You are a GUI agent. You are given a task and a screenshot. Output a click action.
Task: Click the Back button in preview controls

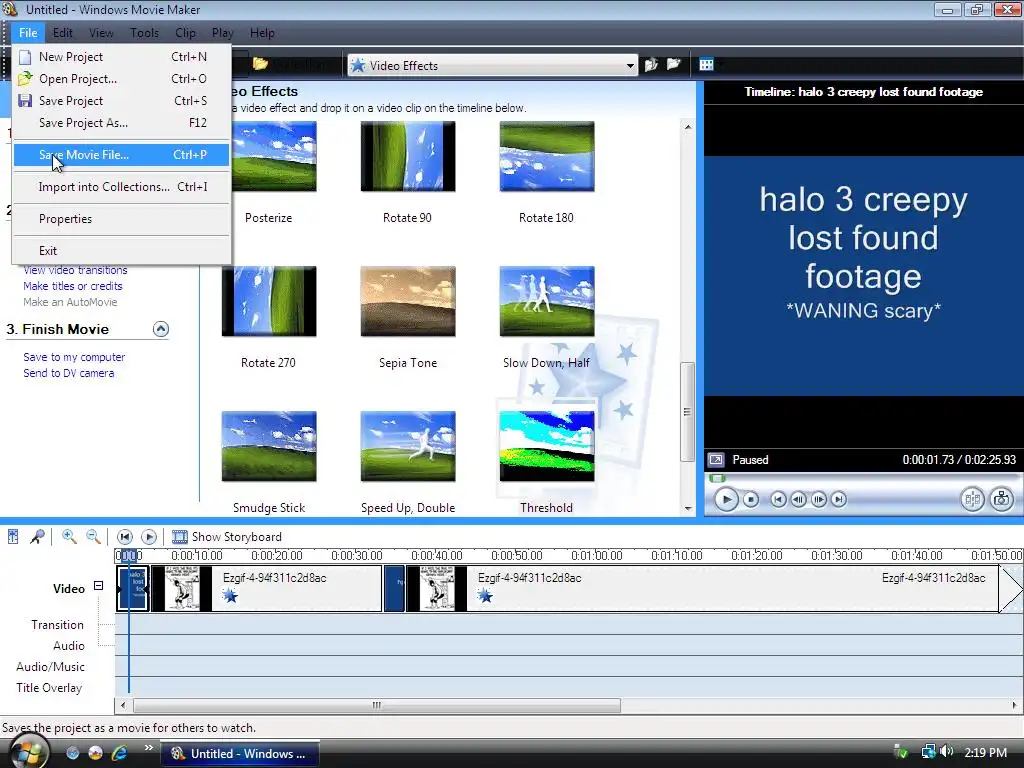(x=778, y=500)
